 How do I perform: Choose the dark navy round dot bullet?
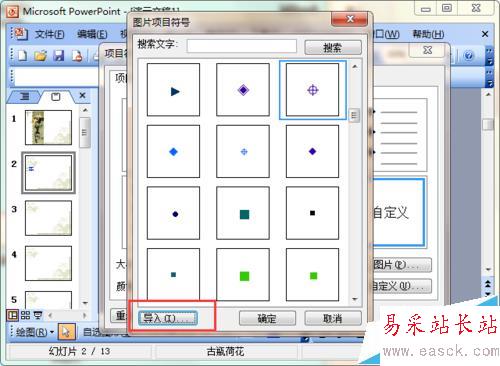[x=173, y=213]
